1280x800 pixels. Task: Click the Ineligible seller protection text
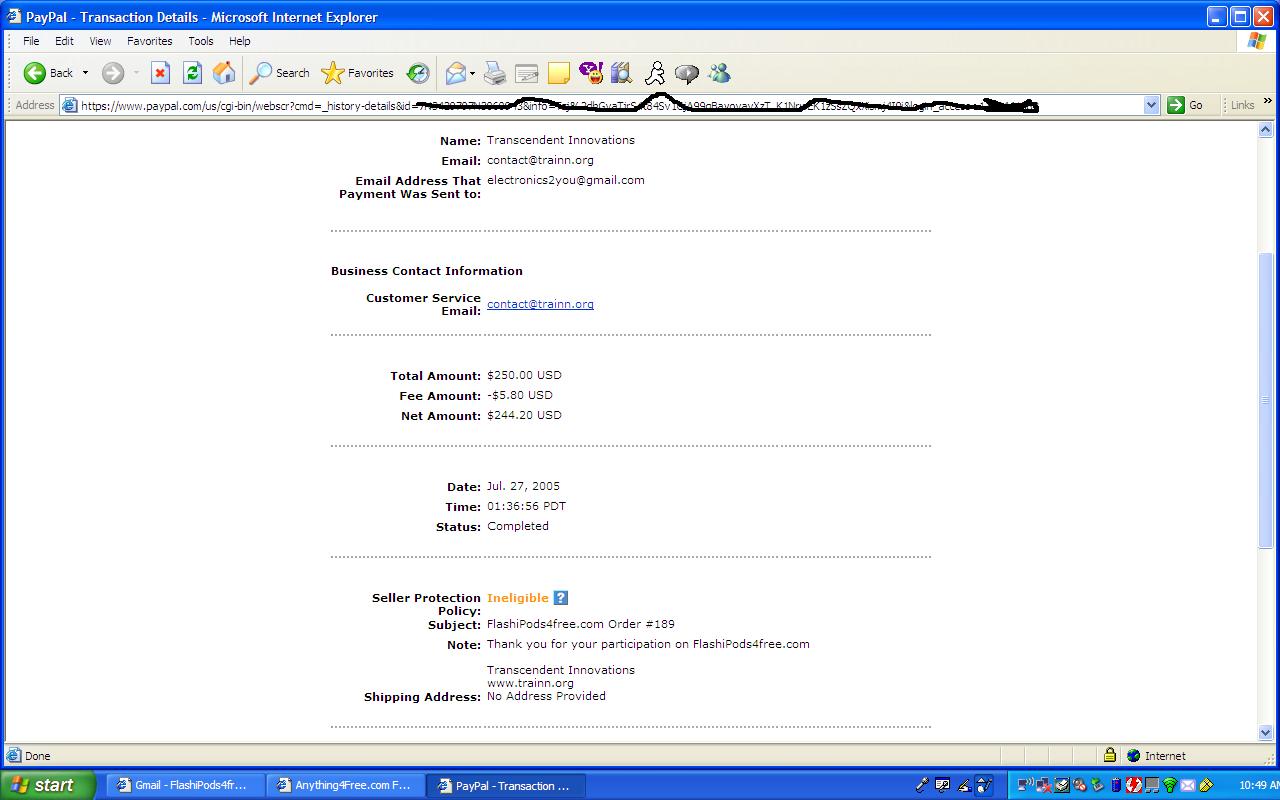coord(517,598)
